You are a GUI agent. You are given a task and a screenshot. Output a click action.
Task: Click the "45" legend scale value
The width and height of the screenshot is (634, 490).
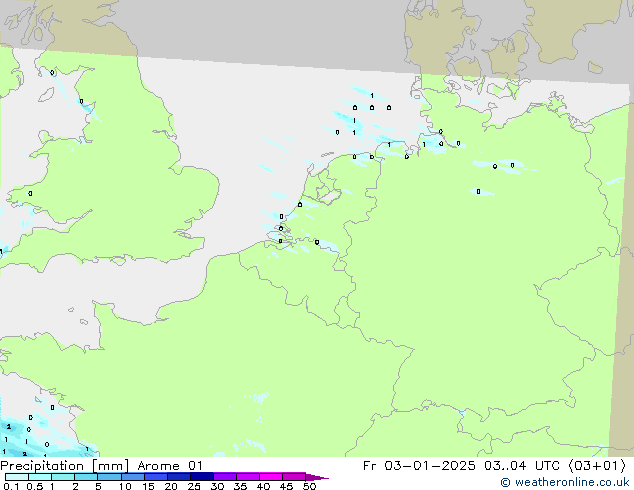286,486
